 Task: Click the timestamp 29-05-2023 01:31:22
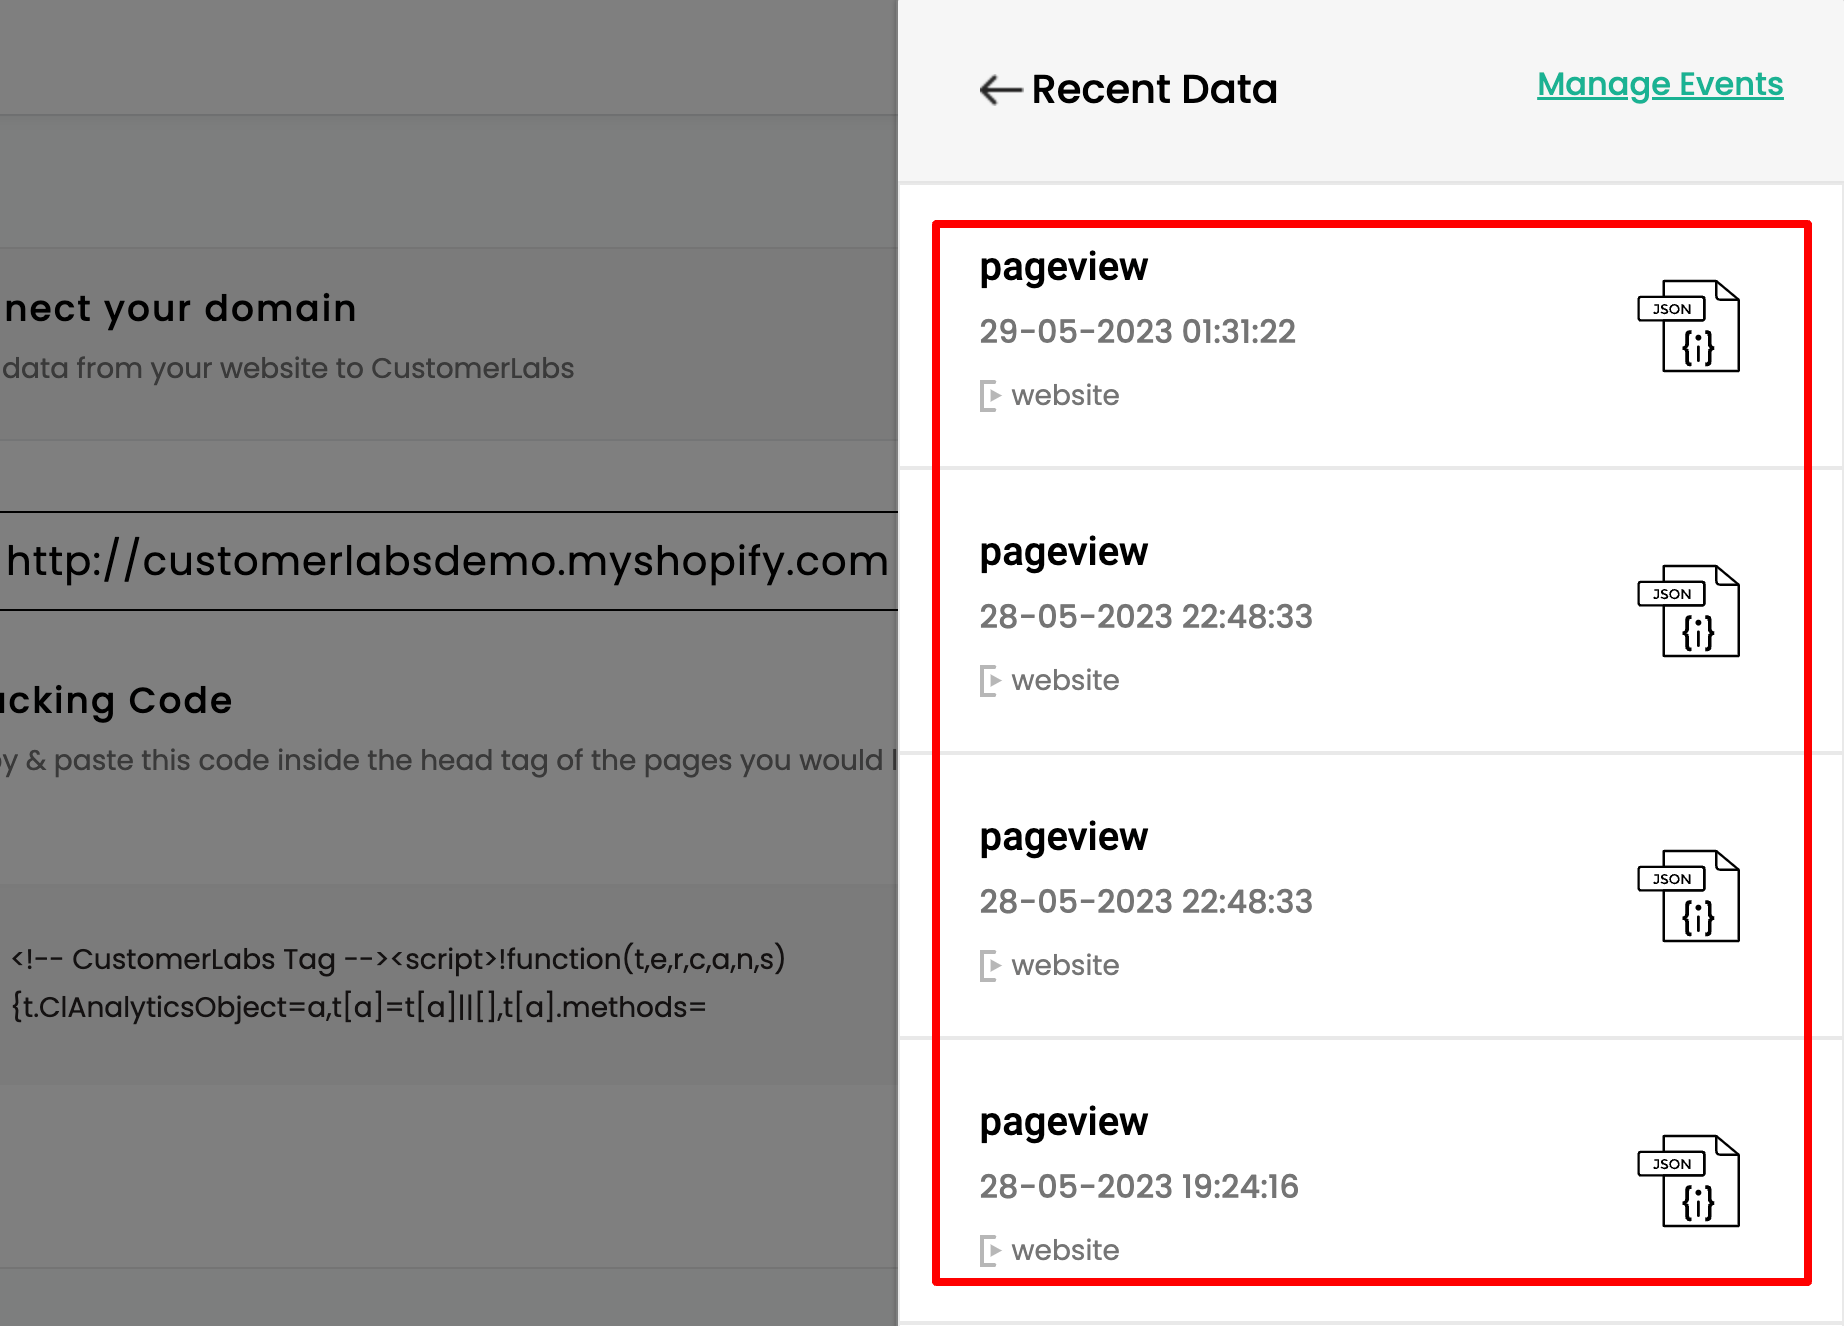pos(1137,331)
